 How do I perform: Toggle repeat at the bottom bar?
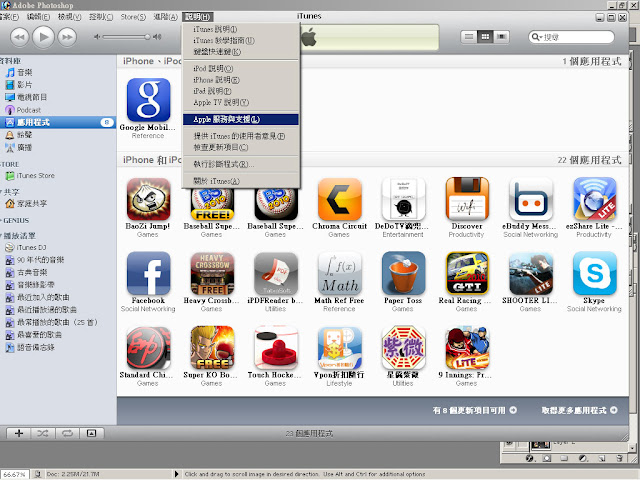[67, 433]
